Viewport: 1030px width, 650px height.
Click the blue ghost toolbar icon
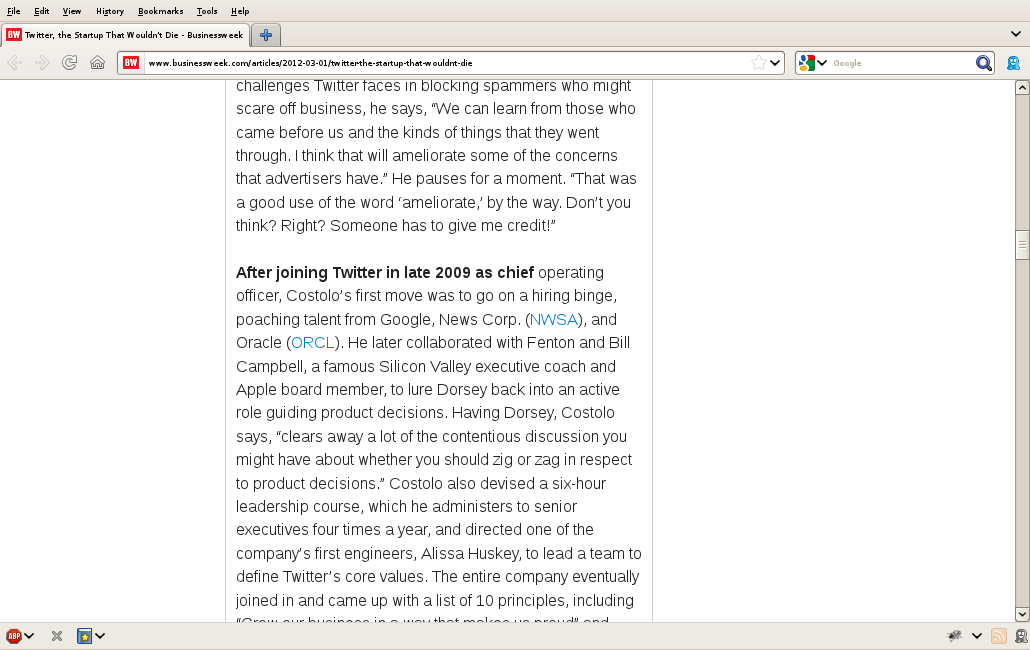[x=1014, y=63]
